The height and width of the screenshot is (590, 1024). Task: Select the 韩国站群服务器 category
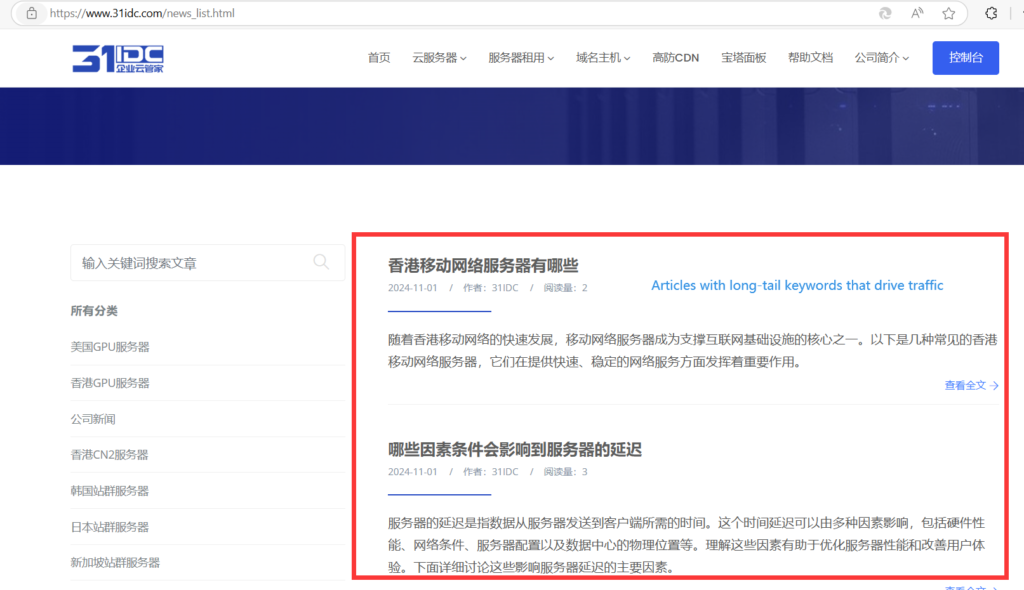[109, 491]
